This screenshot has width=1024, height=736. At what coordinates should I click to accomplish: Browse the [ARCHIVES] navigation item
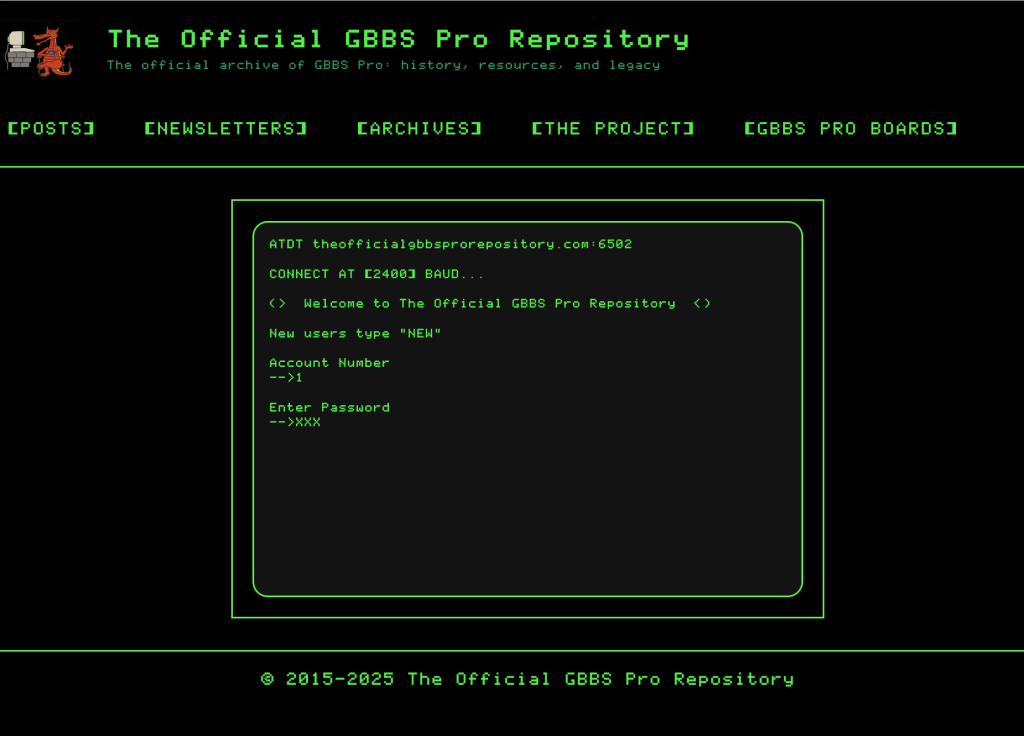(x=419, y=128)
